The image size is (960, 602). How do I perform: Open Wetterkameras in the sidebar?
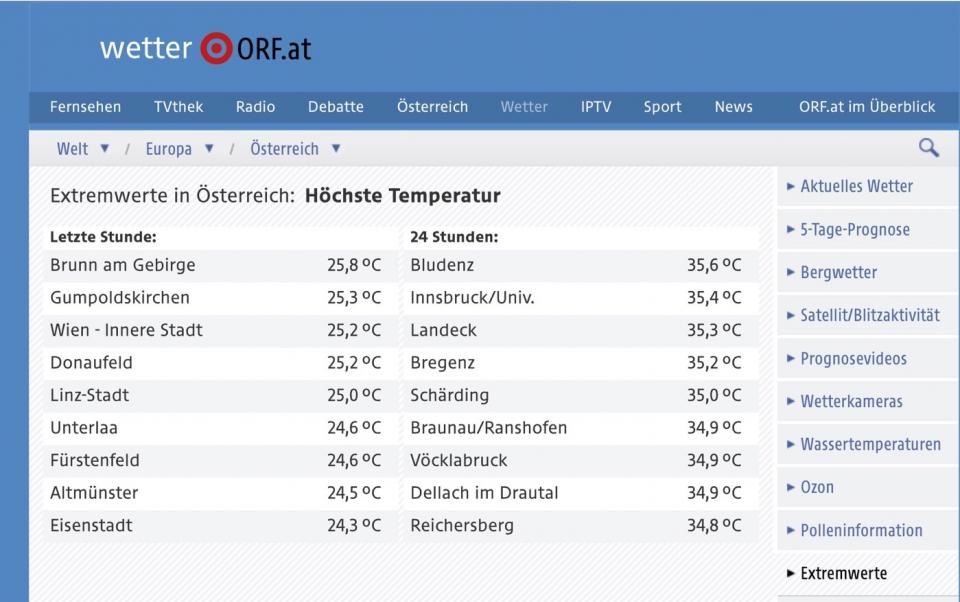[x=851, y=401]
